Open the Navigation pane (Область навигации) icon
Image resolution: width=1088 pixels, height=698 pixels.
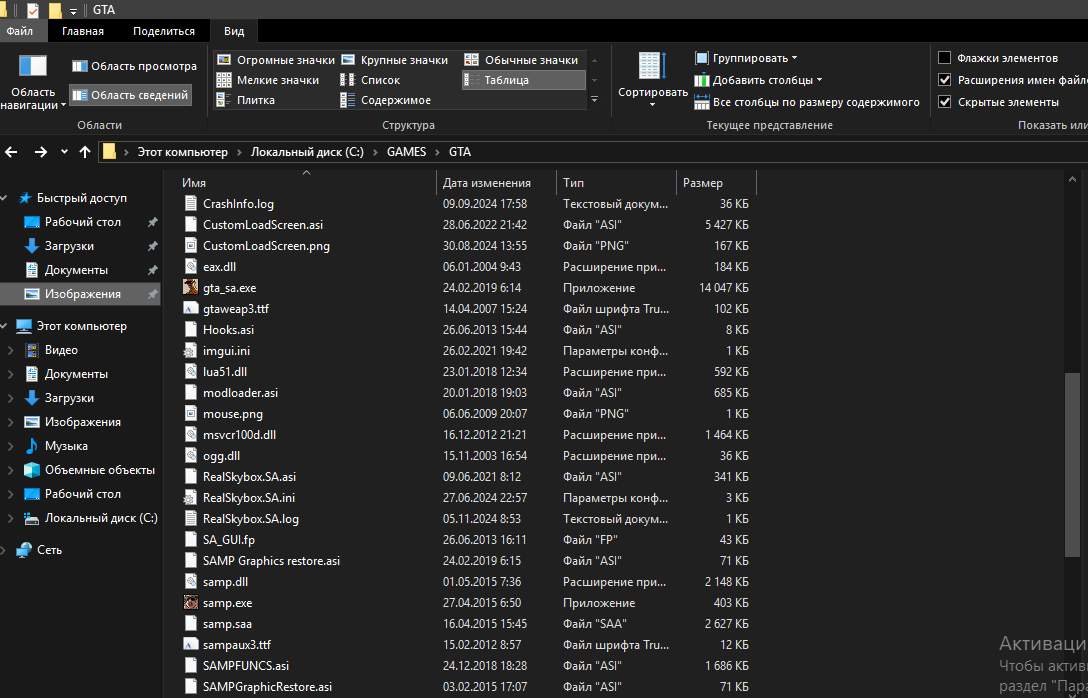[33, 67]
